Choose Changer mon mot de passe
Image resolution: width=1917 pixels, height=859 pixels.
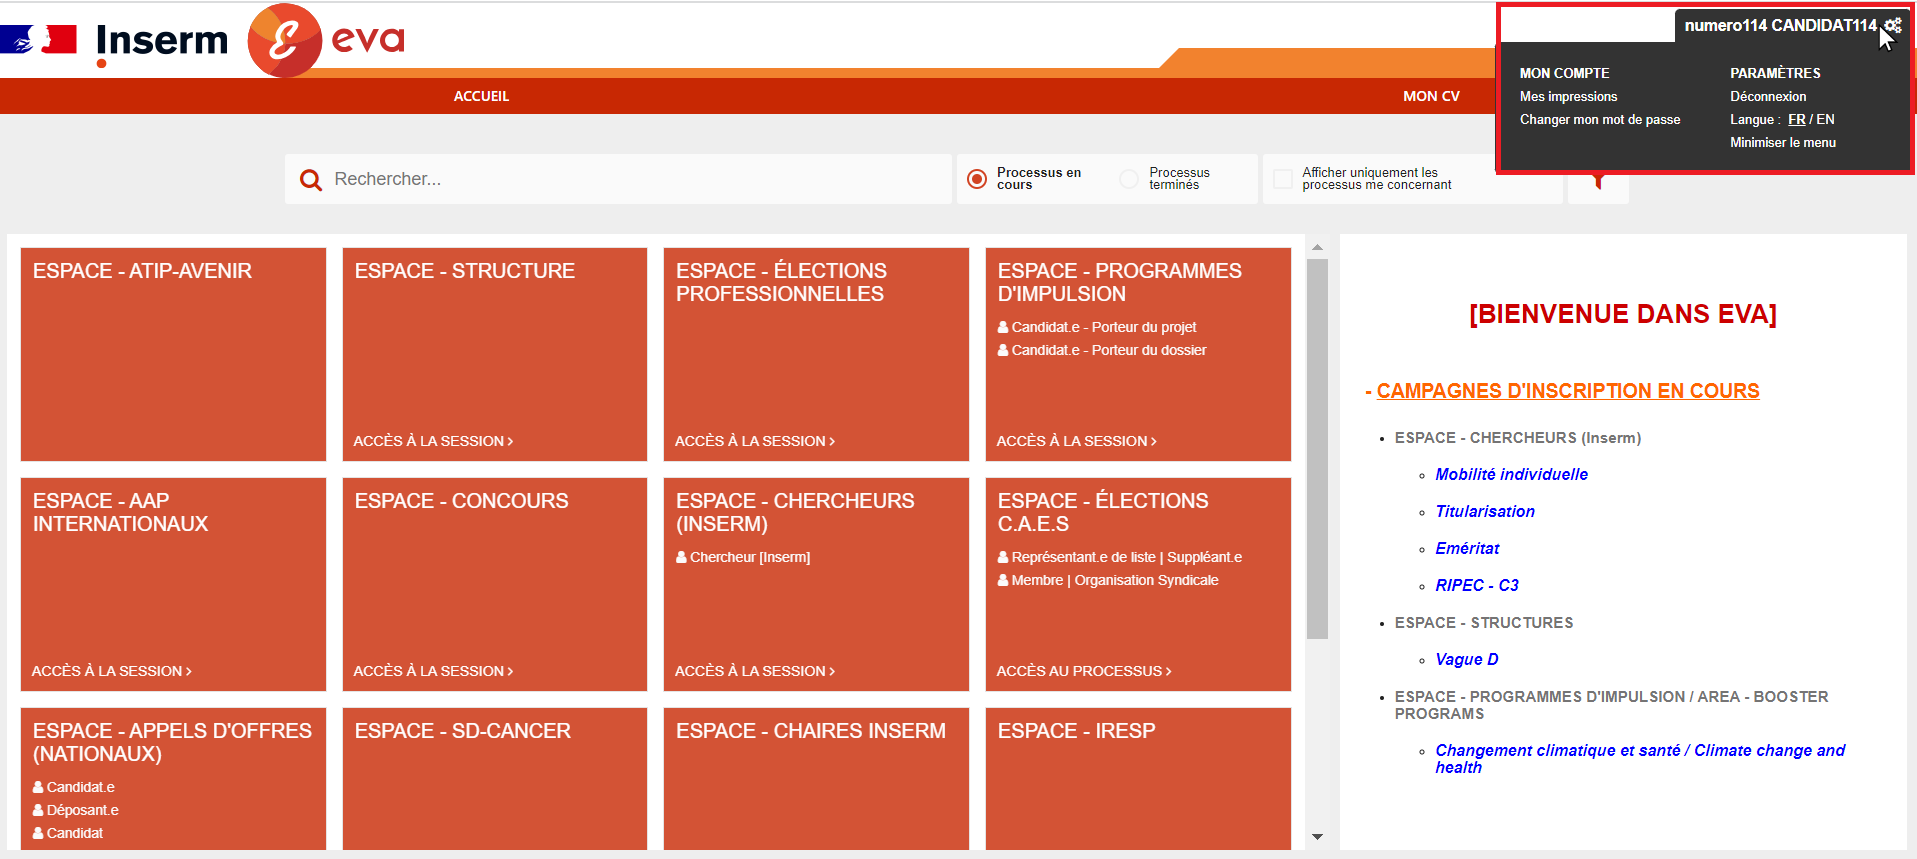point(1600,119)
